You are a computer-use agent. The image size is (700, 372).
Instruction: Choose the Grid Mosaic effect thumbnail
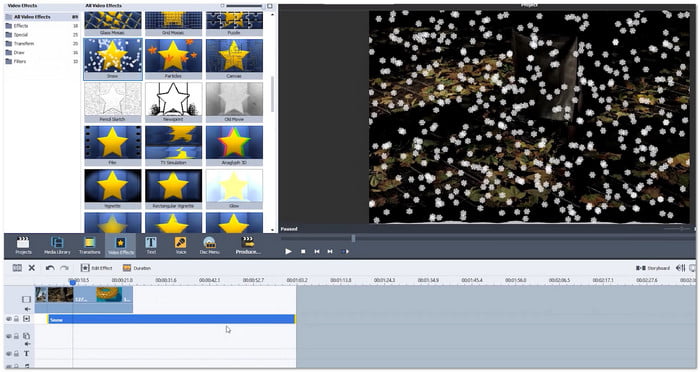(173, 24)
